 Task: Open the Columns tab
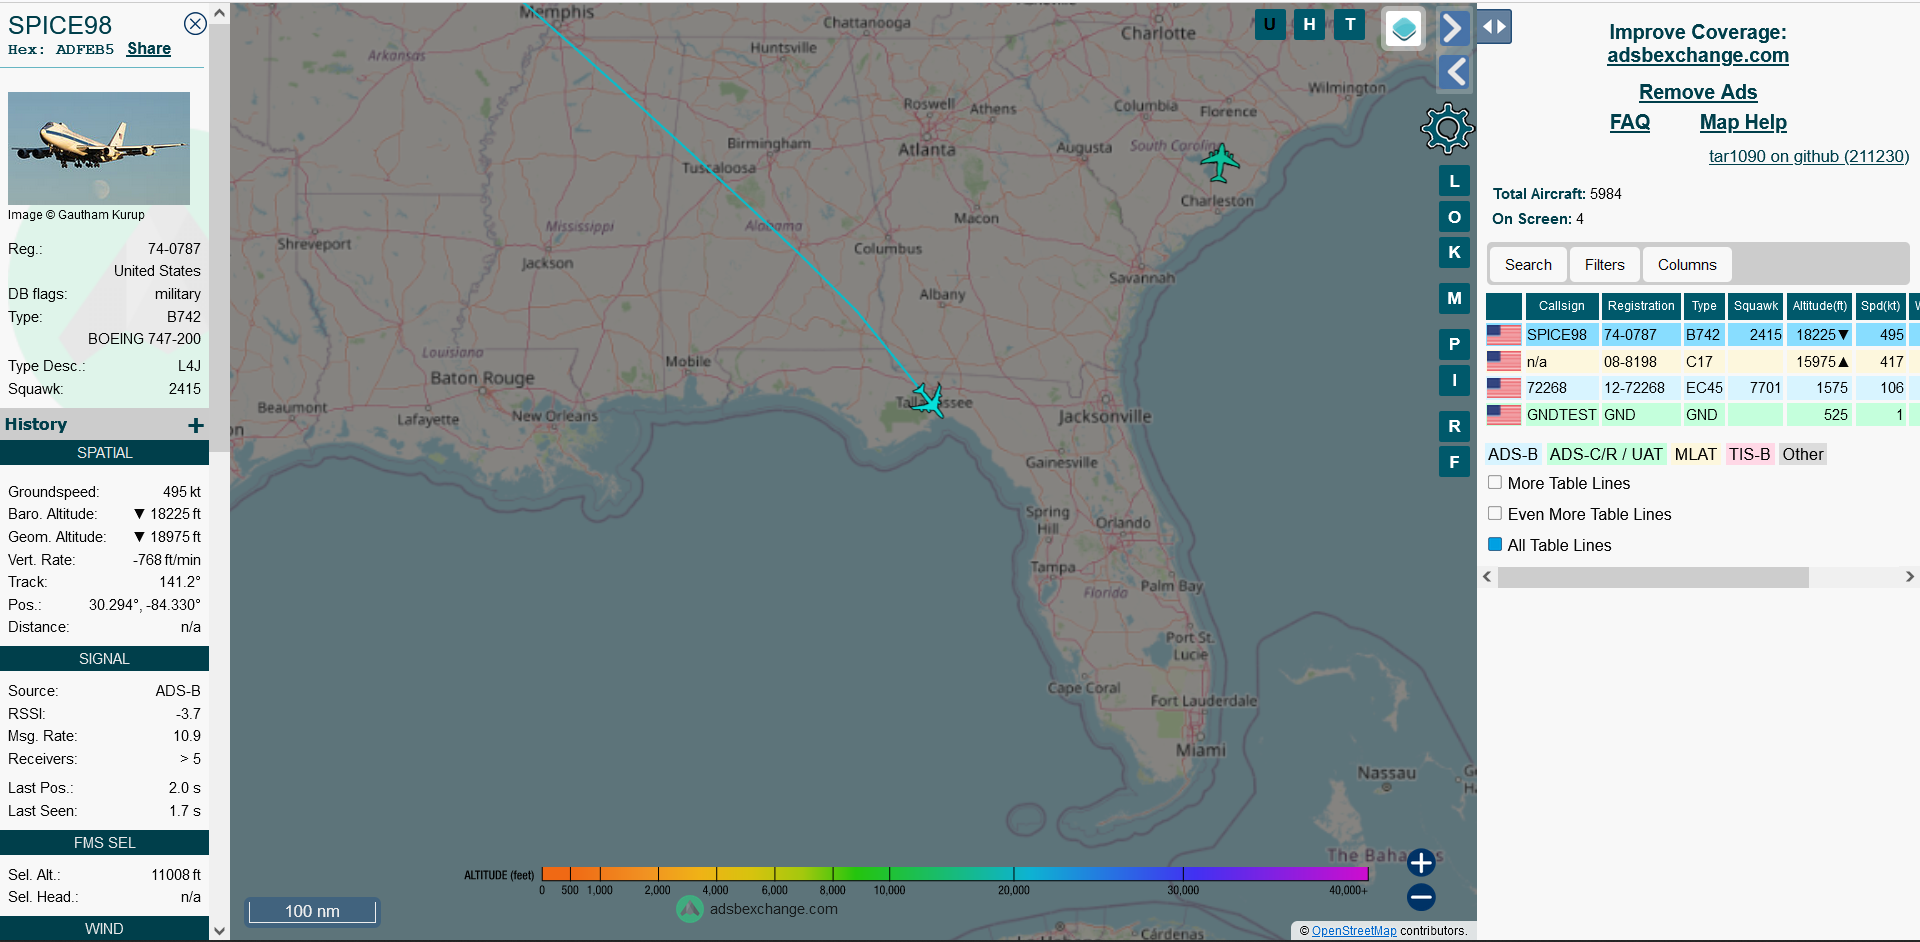(x=1687, y=265)
